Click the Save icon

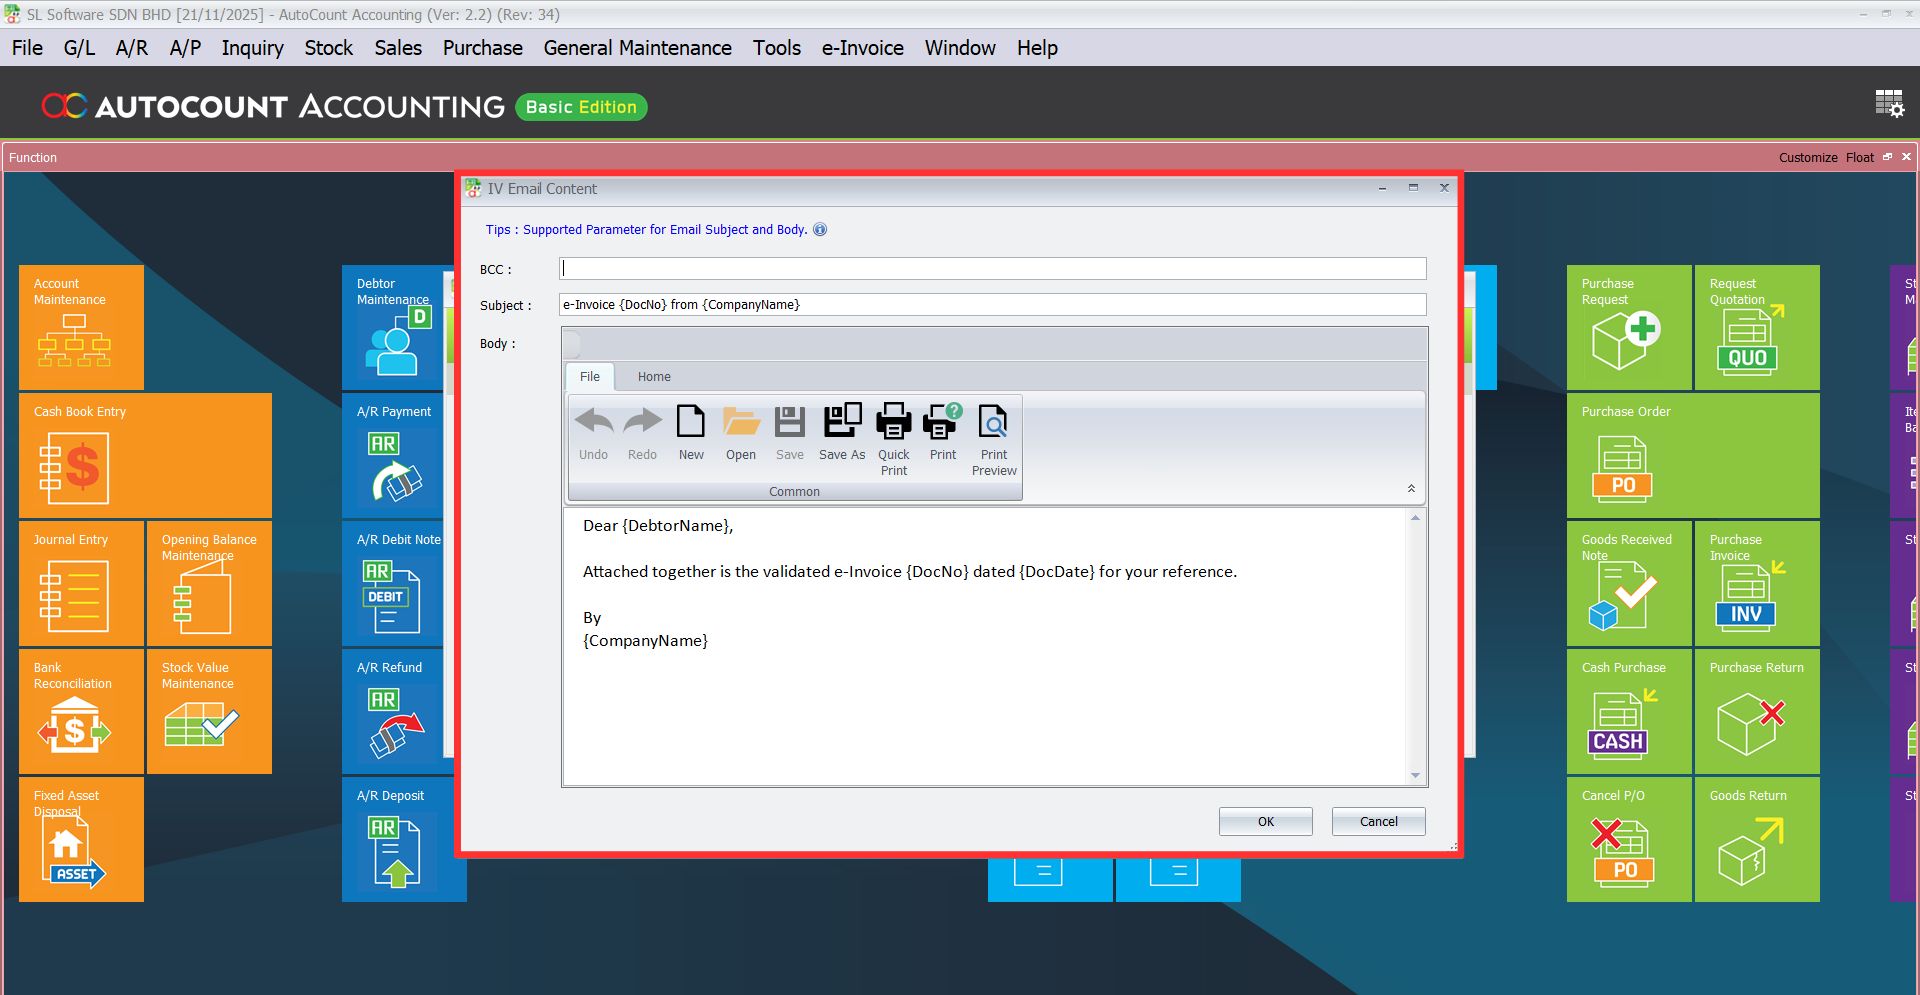pyautogui.click(x=789, y=430)
